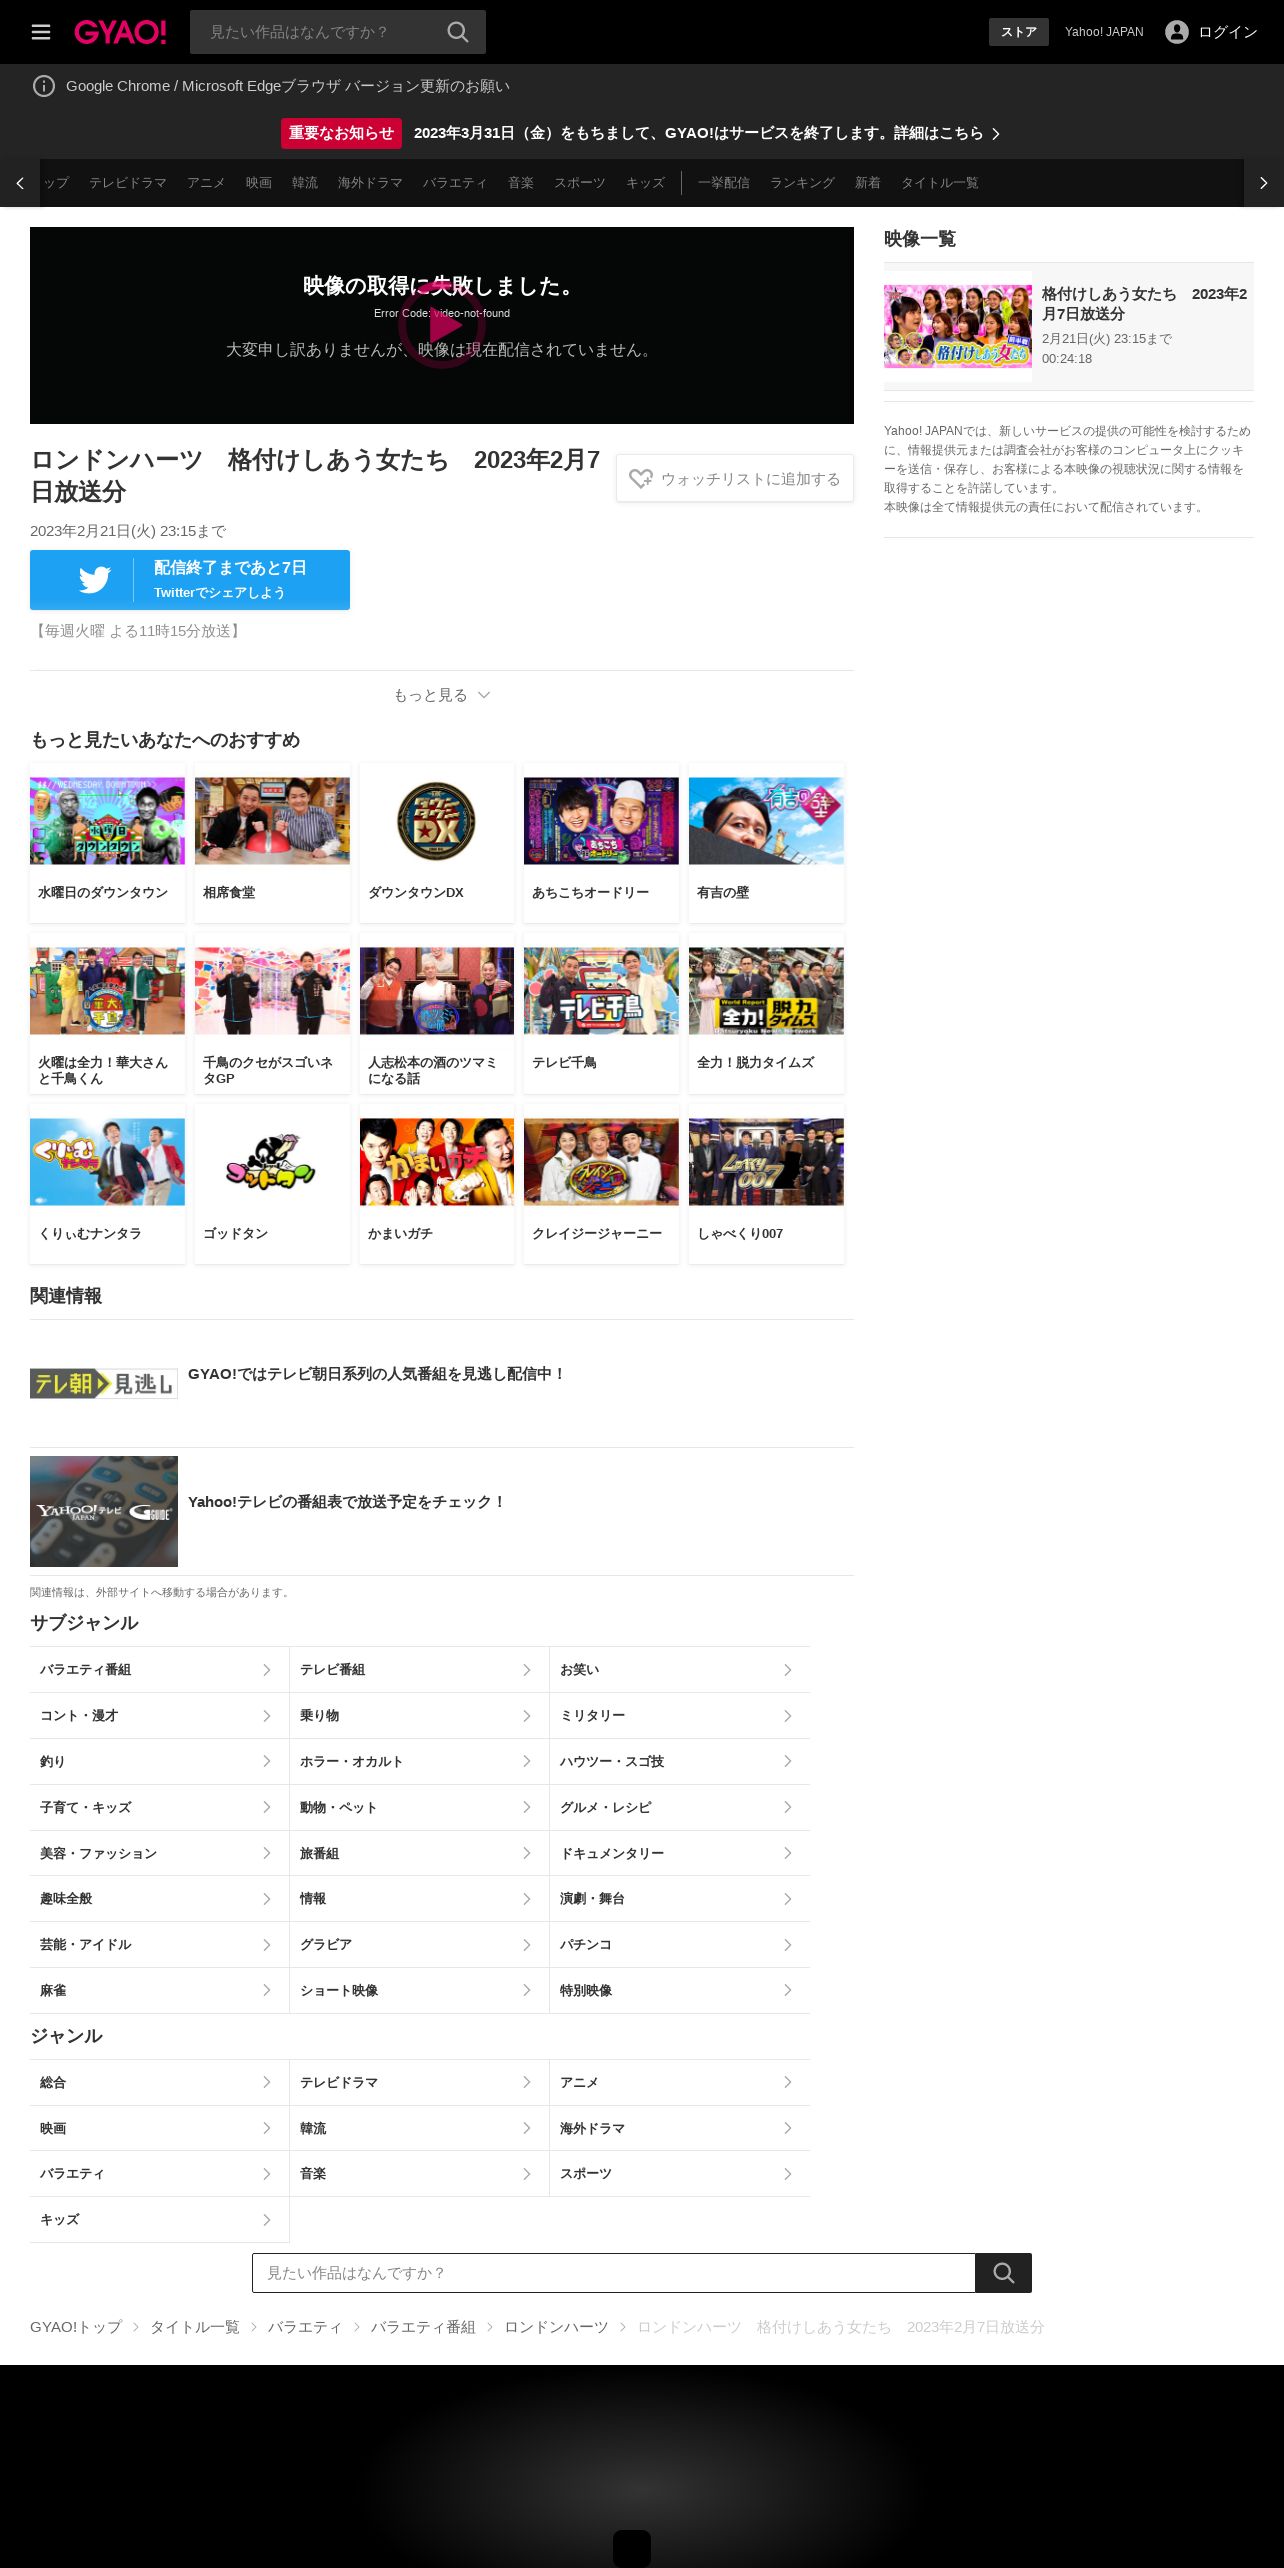Open 格付けしあう女たち video list thumbnail
The image size is (1284, 2568).
(958, 326)
